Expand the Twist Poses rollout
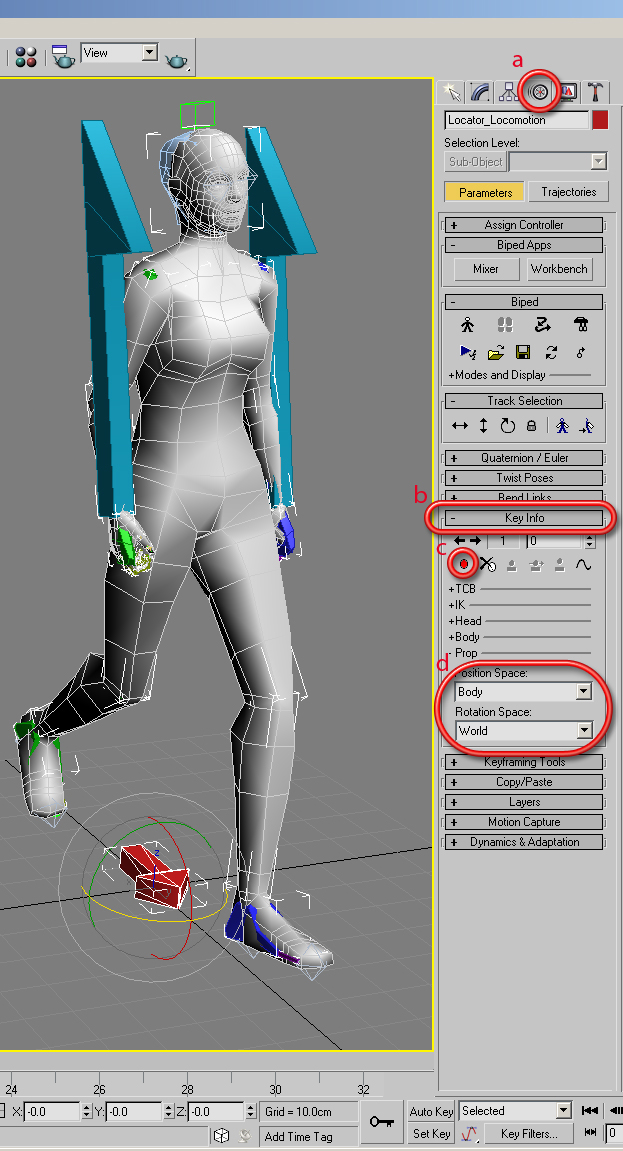Image resolution: width=623 pixels, height=1151 pixels. pos(524,478)
